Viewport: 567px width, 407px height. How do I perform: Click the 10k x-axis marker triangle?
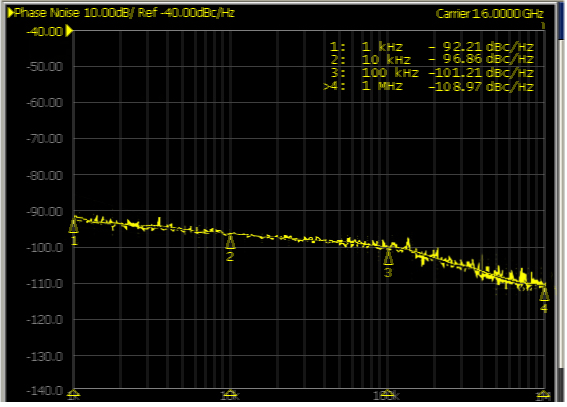pos(230,395)
